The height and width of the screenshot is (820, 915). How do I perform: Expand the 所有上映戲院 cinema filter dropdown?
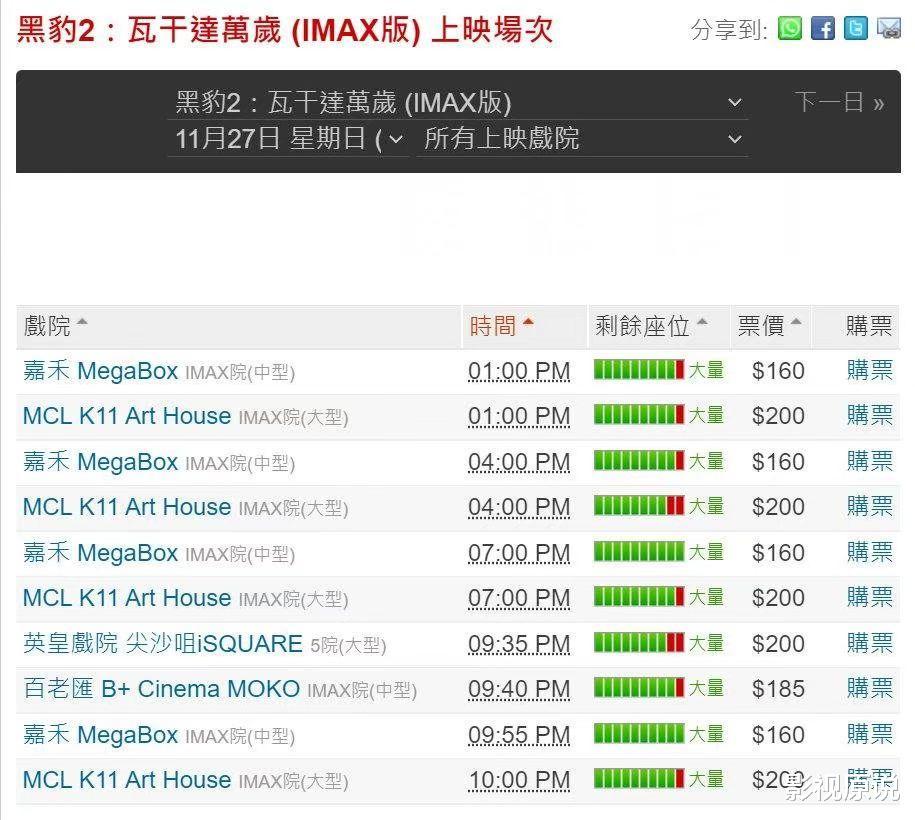coord(582,139)
